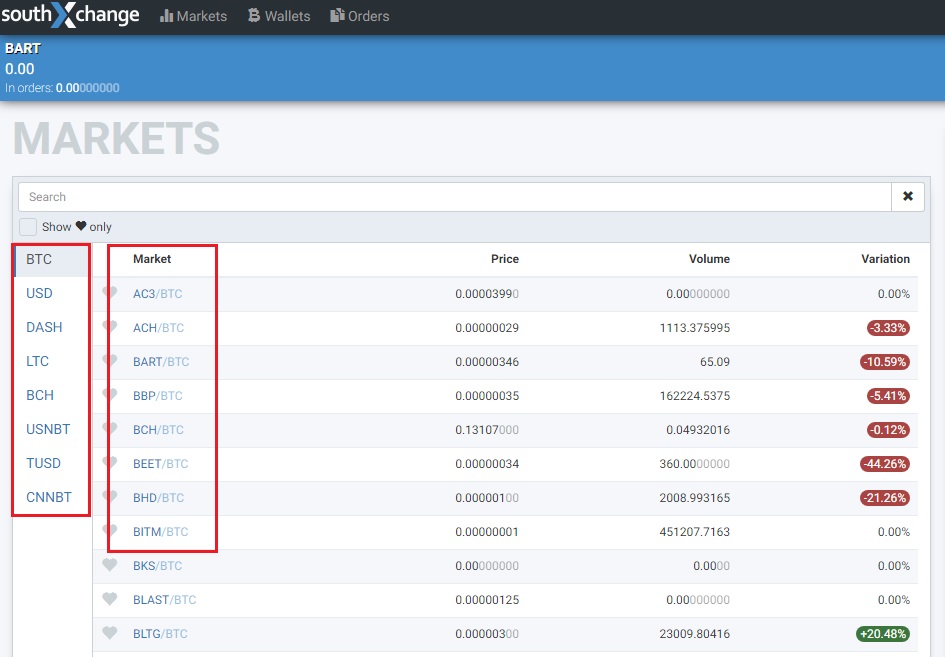This screenshot has width=945, height=657.
Task: Select the TUSD markets tab
Action: tap(43, 464)
